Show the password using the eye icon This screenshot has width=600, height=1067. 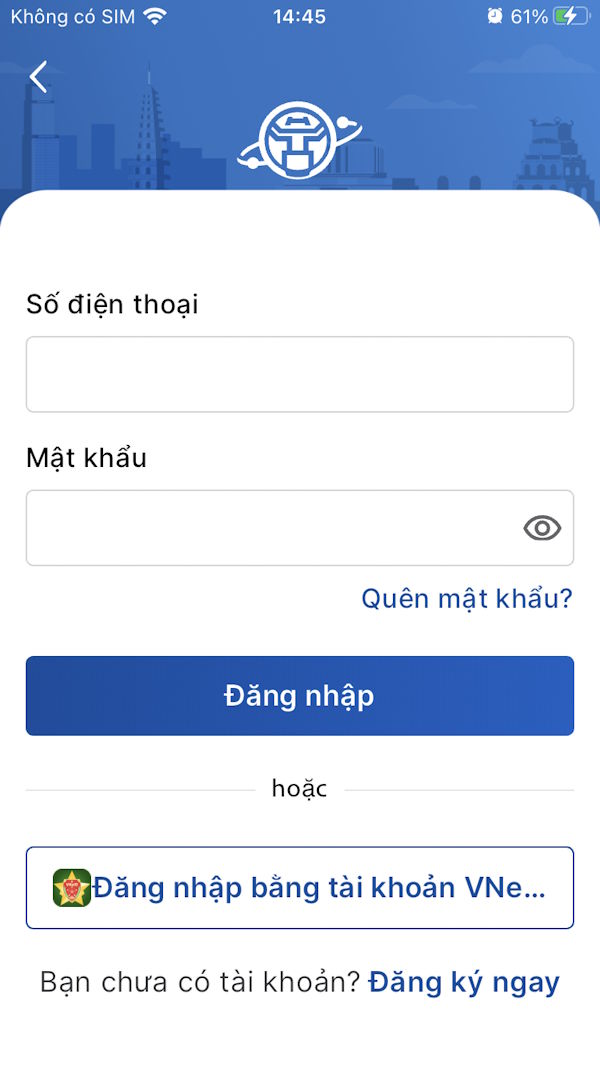[541, 527]
